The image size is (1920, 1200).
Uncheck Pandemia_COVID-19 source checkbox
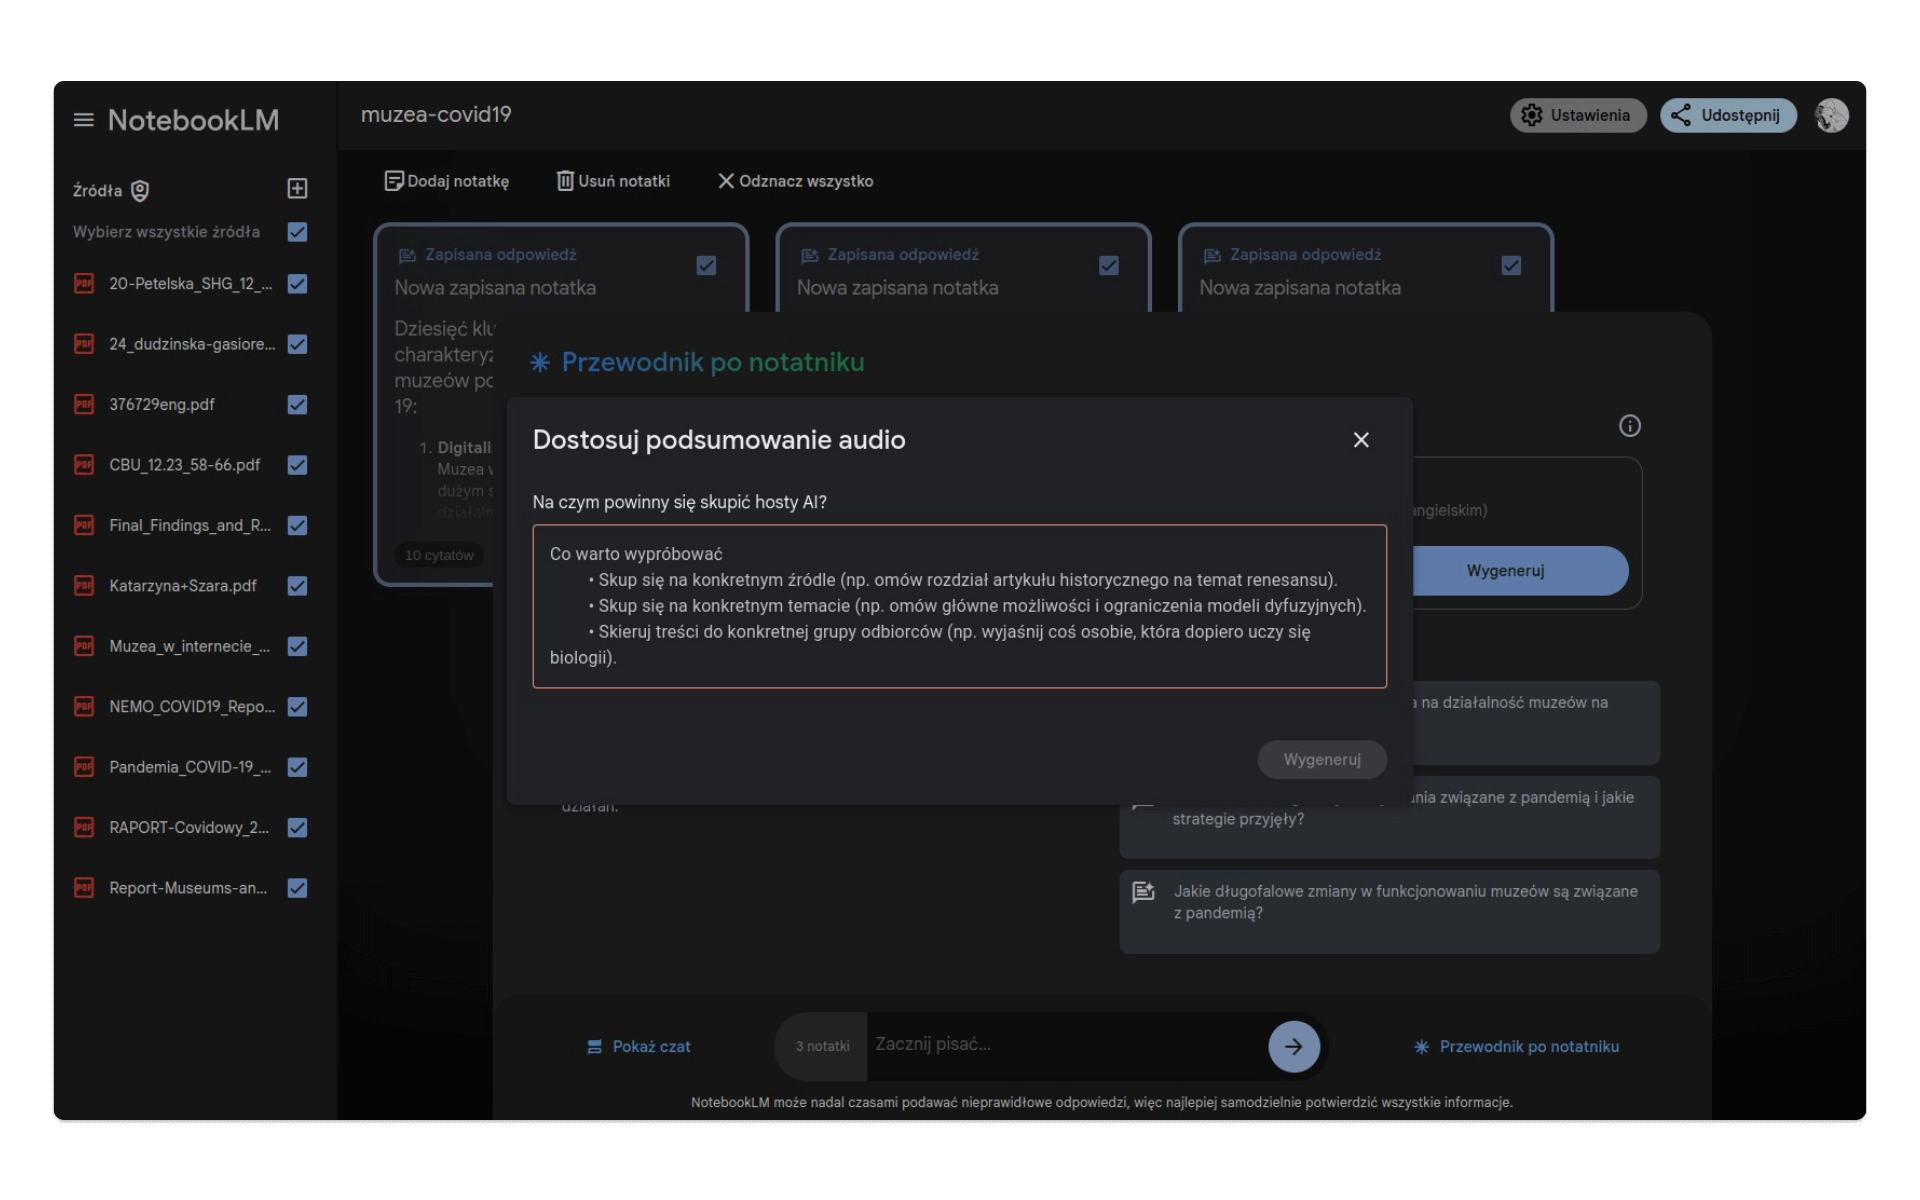click(297, 767)
